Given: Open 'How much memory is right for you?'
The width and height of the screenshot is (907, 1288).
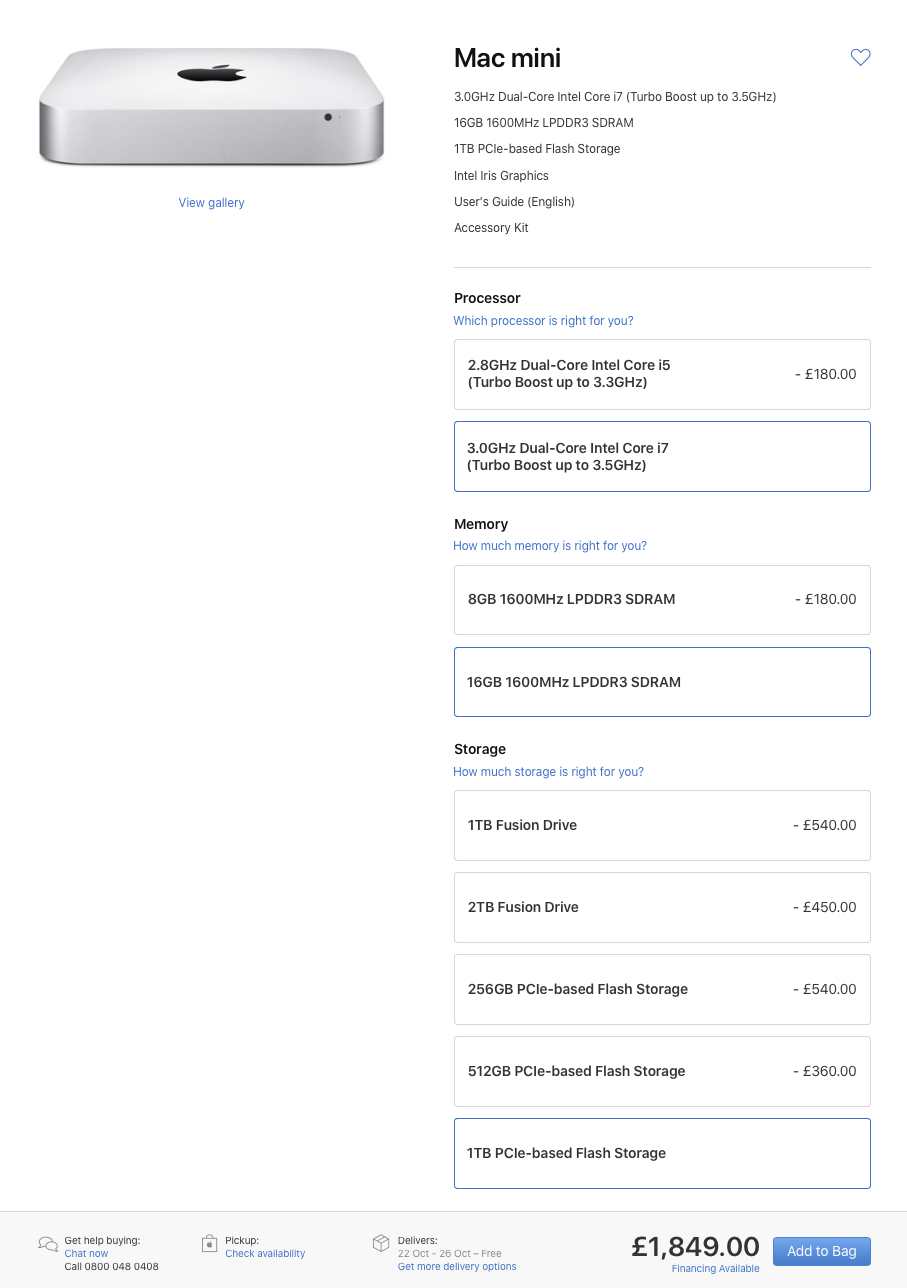Looking at the screenshot, I should [x=550, y=546].
